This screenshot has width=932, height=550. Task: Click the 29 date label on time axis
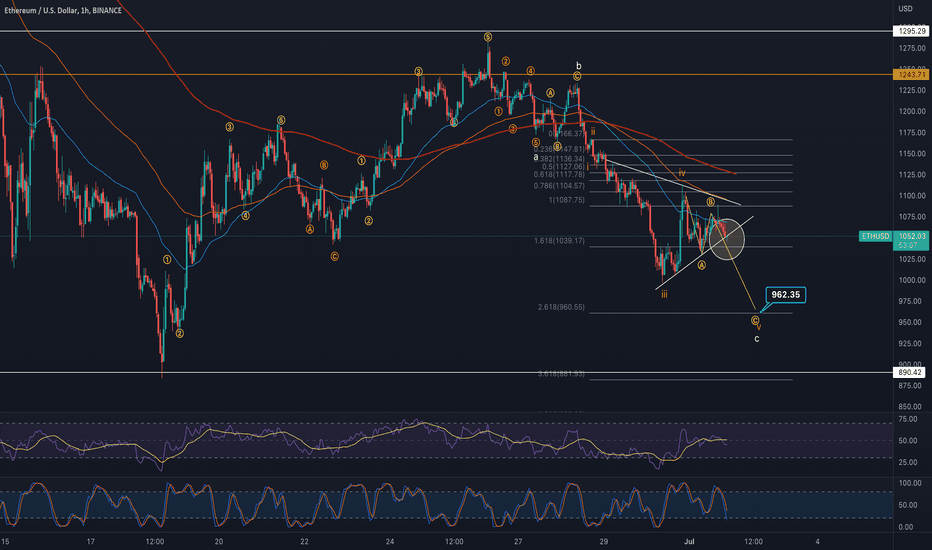[604, 541]
